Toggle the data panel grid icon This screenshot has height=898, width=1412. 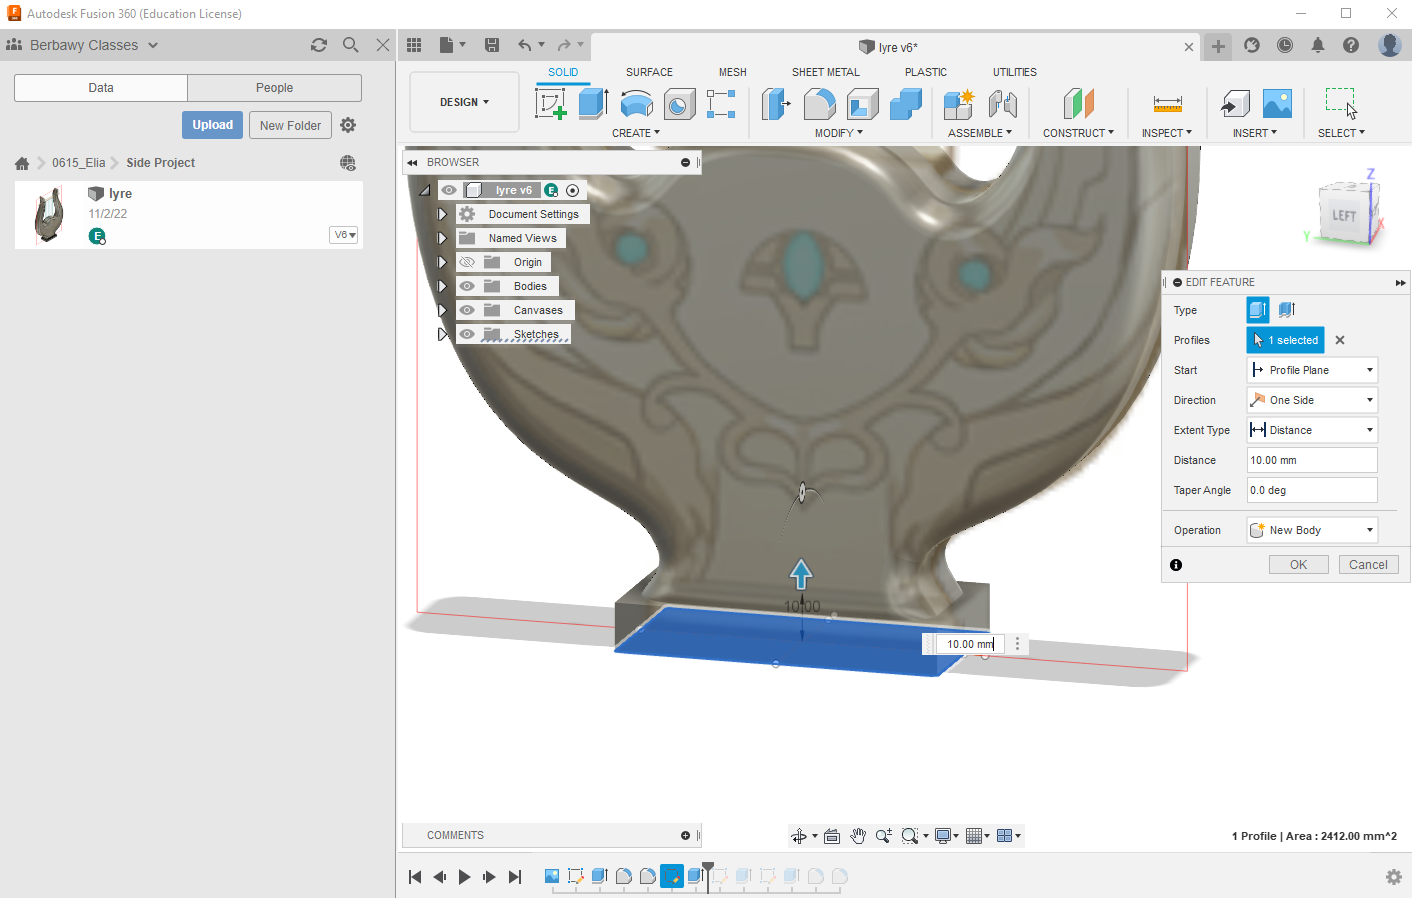414,45
